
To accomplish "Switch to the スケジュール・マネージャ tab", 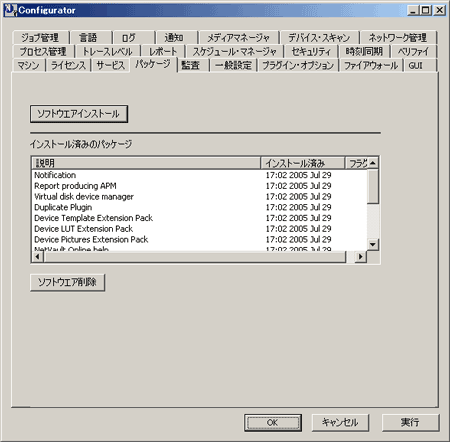I will click(234, 52).
